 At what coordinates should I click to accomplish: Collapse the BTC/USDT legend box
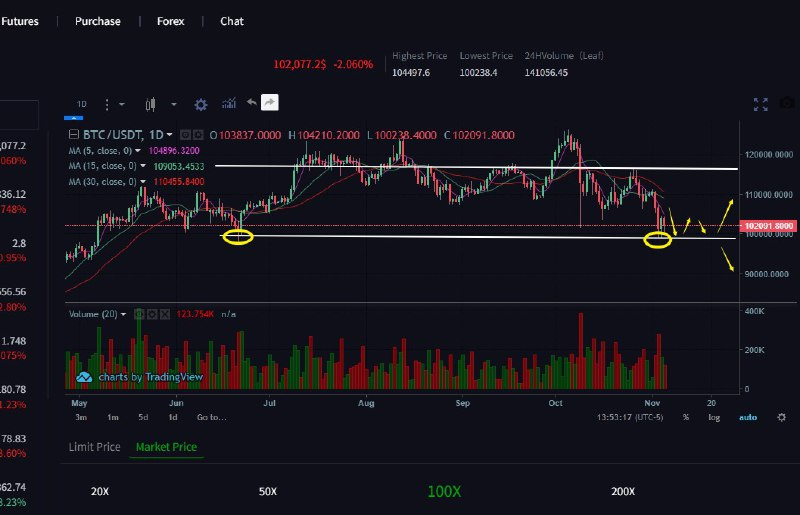click(71, 135)
